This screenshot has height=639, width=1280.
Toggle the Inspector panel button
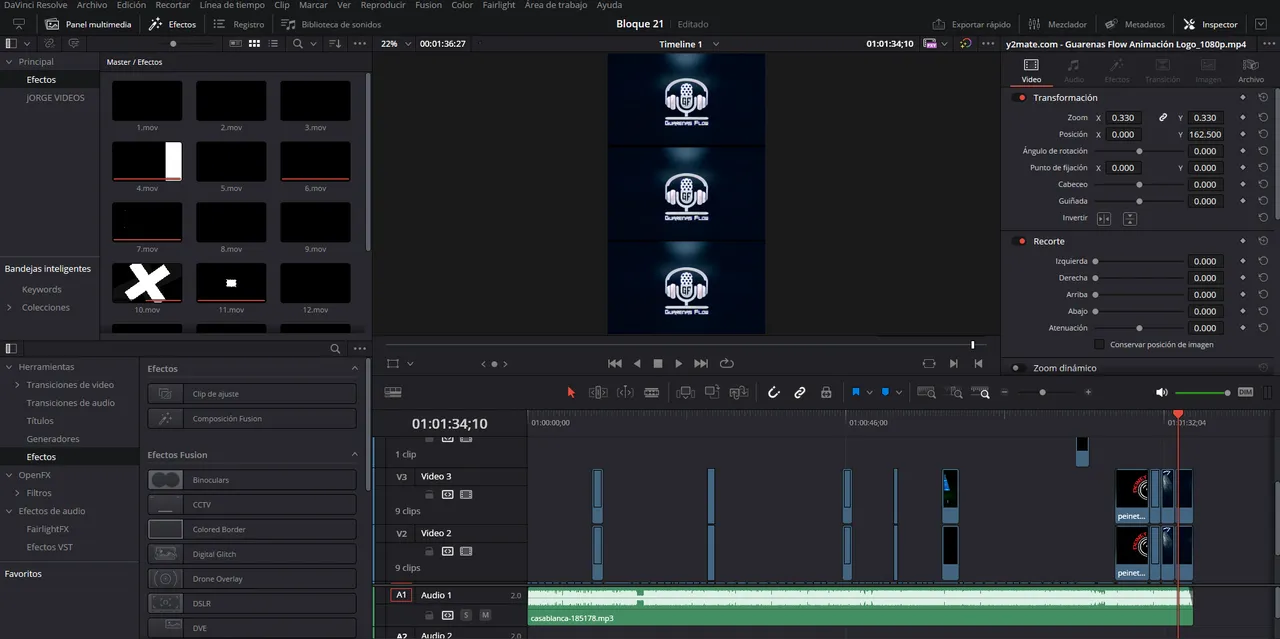pyautogui.click(x=1210, y=24)
